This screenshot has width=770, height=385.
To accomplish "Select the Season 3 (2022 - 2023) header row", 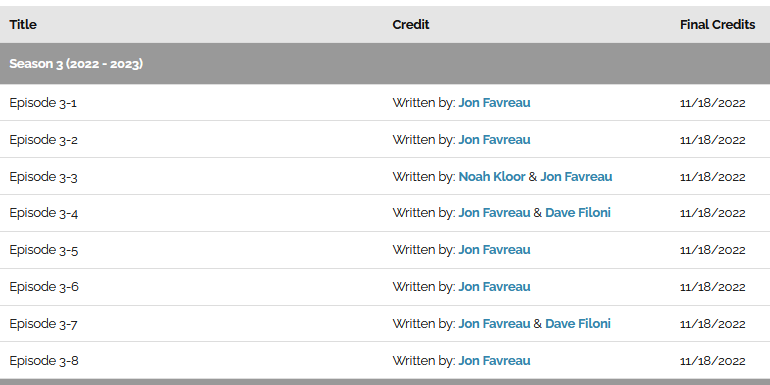I will pos(385,63).
